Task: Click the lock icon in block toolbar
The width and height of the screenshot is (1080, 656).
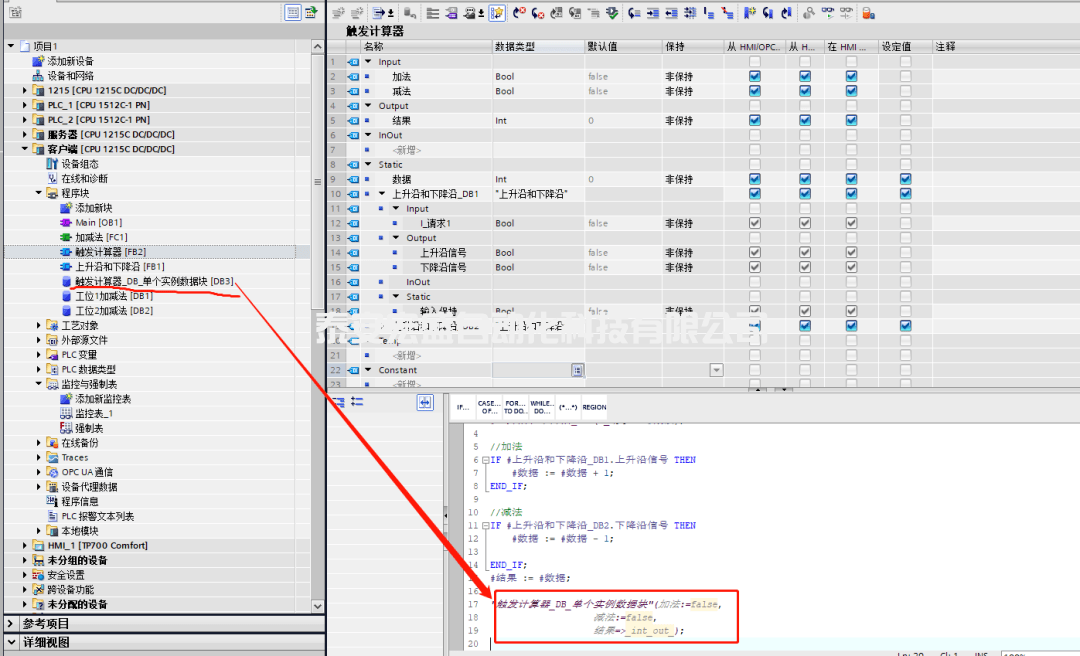Action: tap(868, 13)
